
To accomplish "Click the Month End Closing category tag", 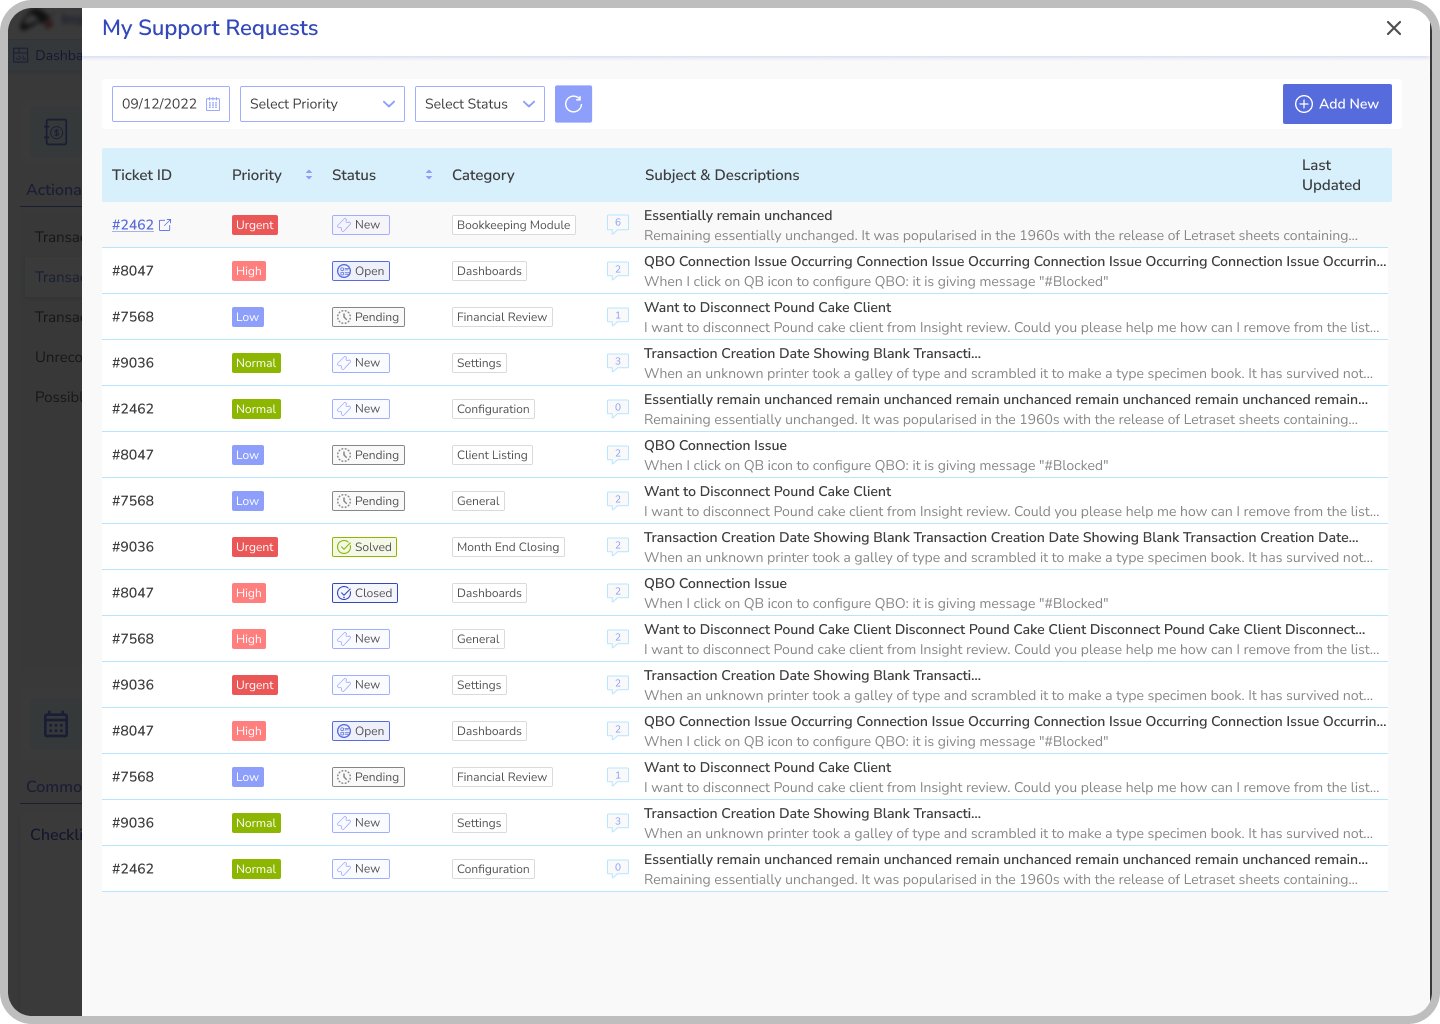I will (x=508, y=547).
